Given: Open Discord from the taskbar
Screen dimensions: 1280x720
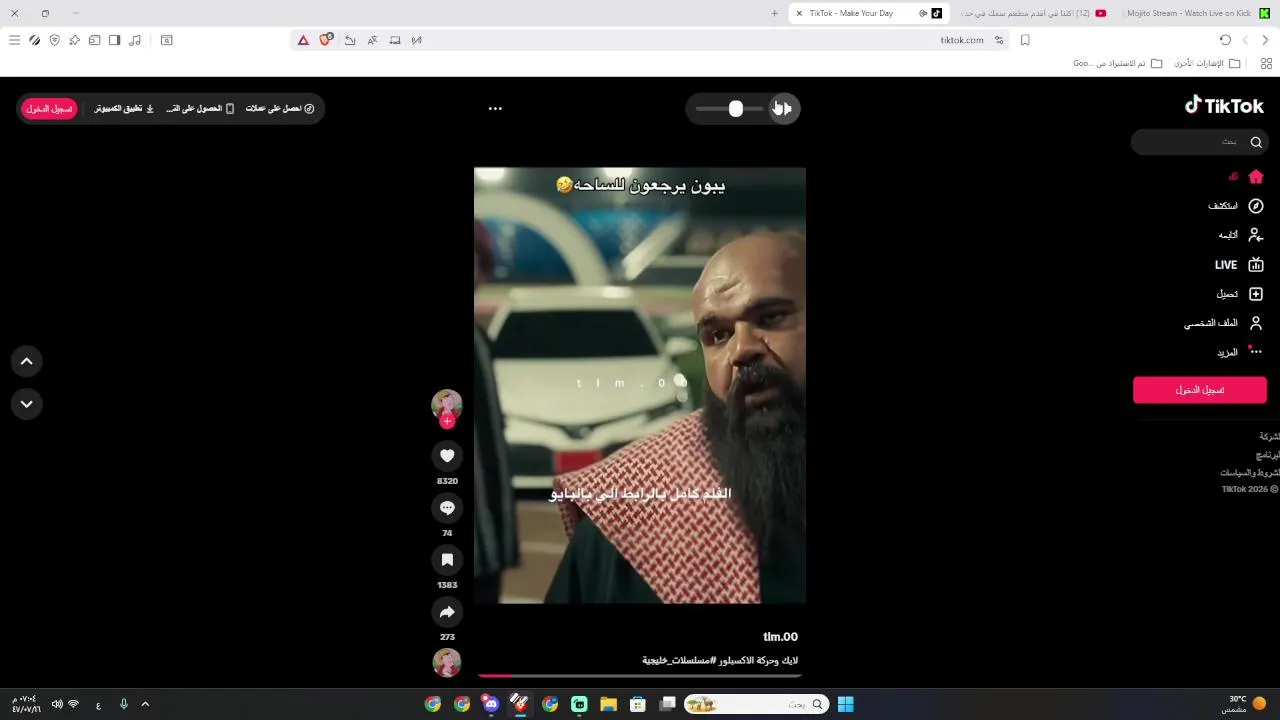Looking at the screenshot, I should [491, 704].
